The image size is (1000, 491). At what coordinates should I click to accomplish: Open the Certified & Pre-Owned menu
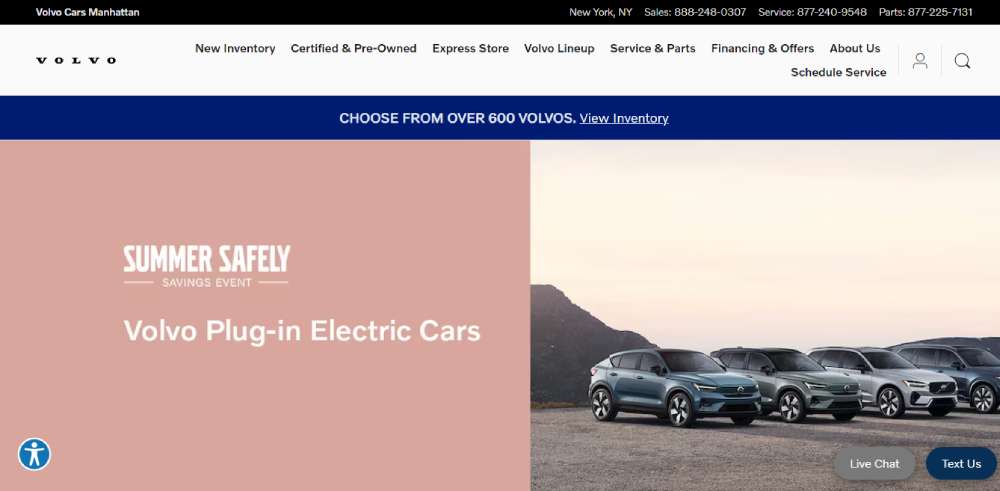[x=353, y=48]
